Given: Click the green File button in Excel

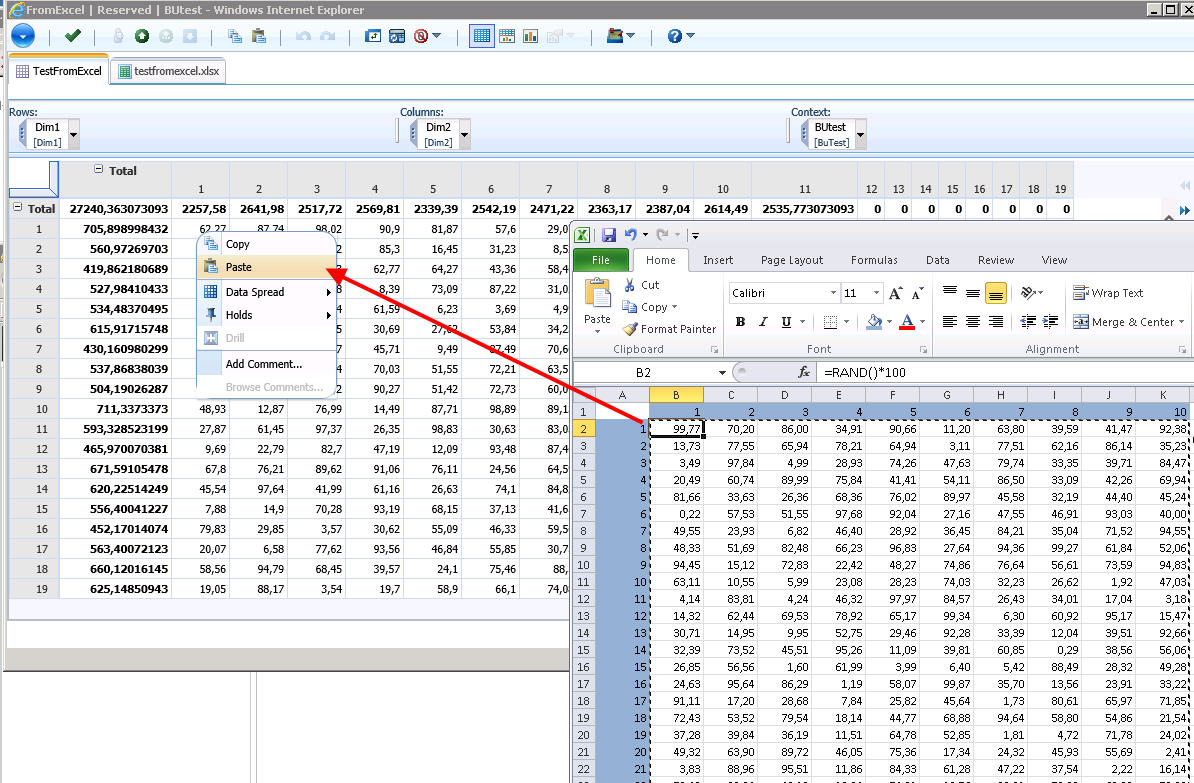Looking at the screenshot, I should (x=601, y=260).
